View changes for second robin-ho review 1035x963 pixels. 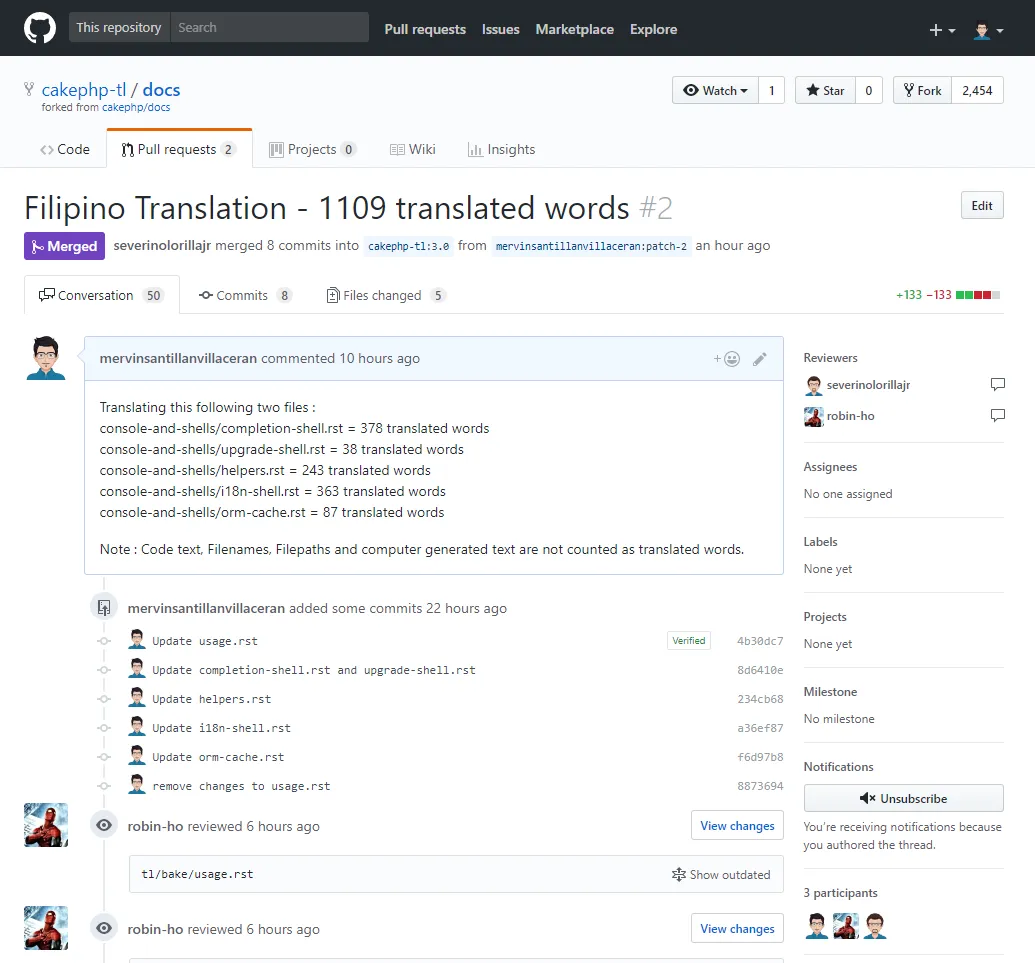coord(737,929)
